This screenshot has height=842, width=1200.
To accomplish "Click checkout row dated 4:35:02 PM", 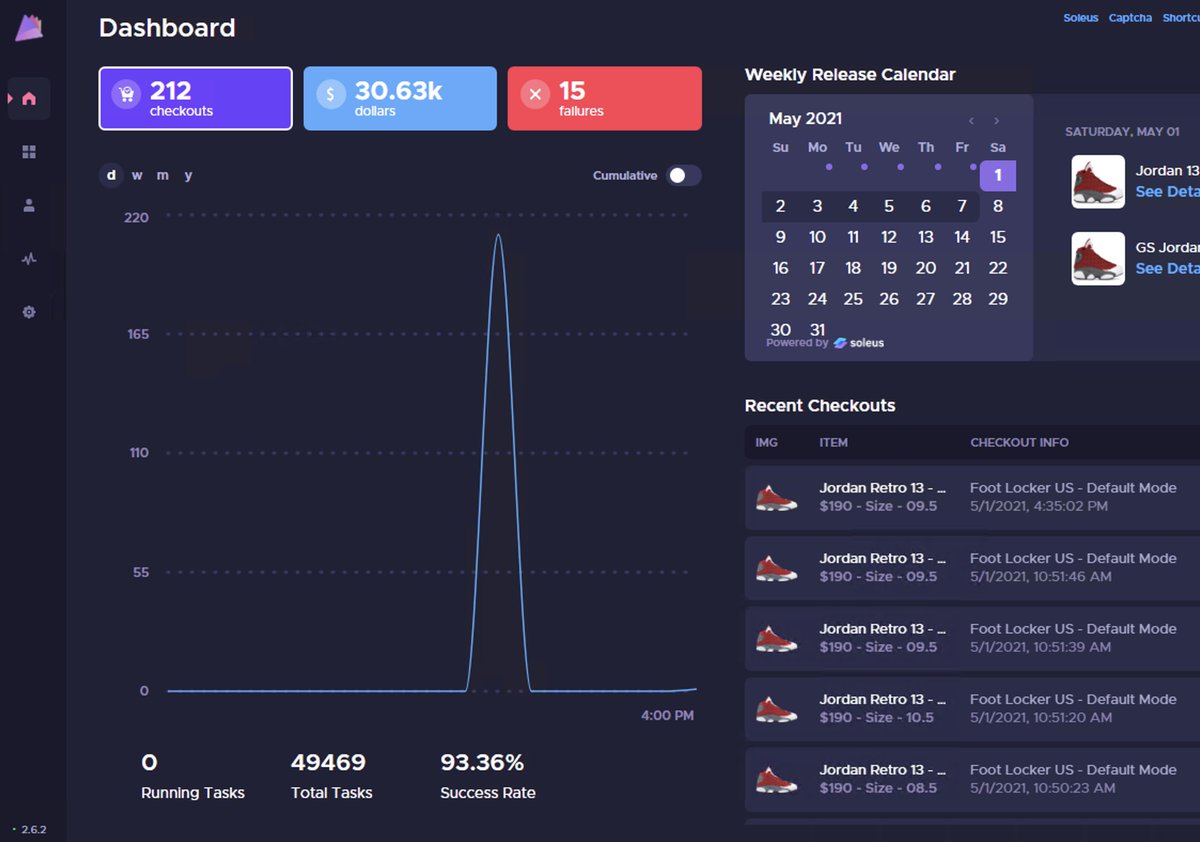I will (972, 497).
